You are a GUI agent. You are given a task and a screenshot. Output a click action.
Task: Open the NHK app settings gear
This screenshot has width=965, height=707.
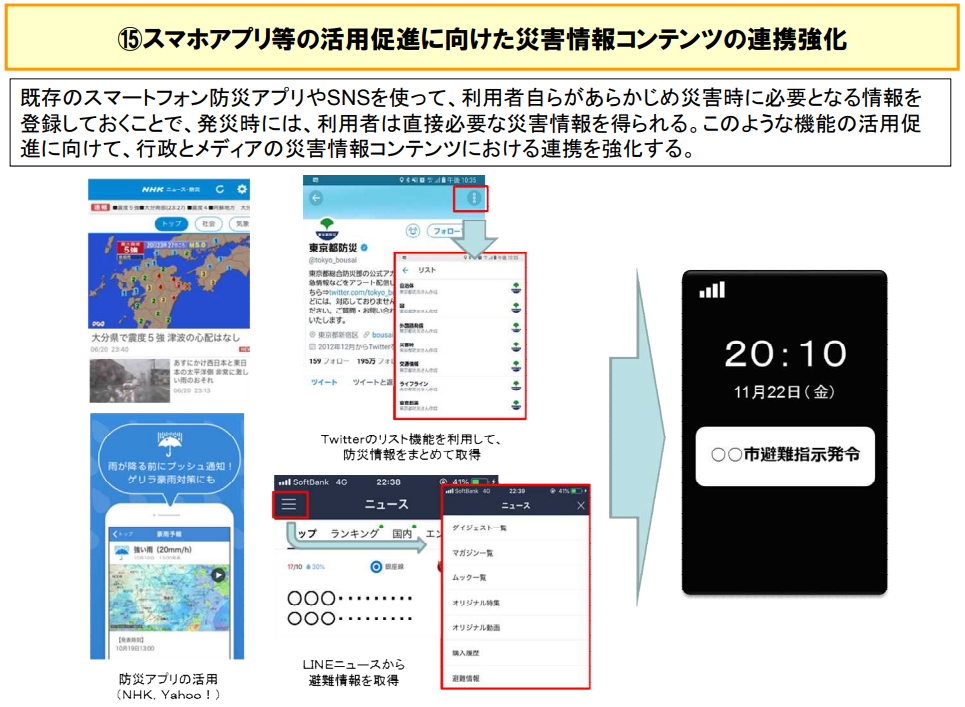click(242, 190)
